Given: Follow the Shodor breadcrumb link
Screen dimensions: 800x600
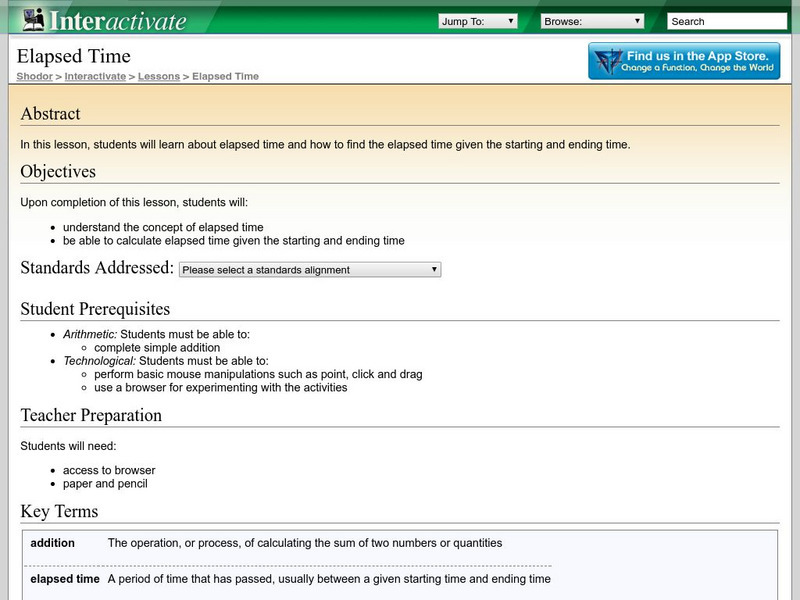Looking at the screenshot, I should tap(34, 77).
